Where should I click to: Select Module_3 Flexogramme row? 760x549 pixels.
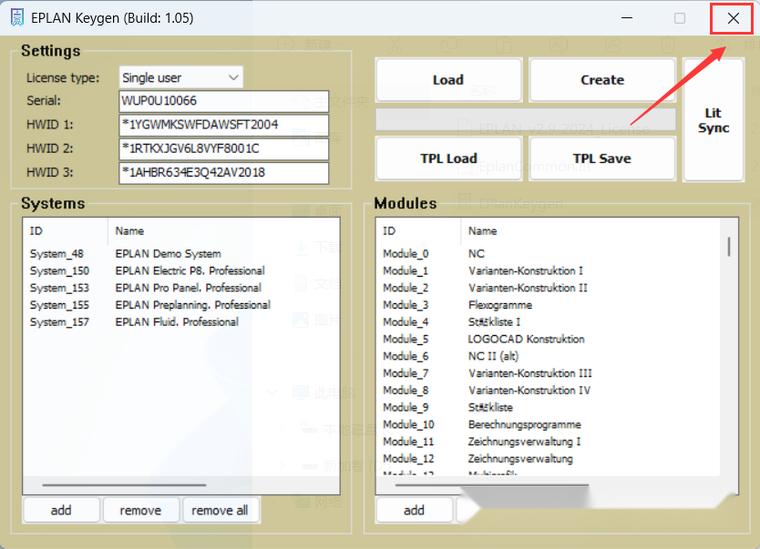(548, 305)
